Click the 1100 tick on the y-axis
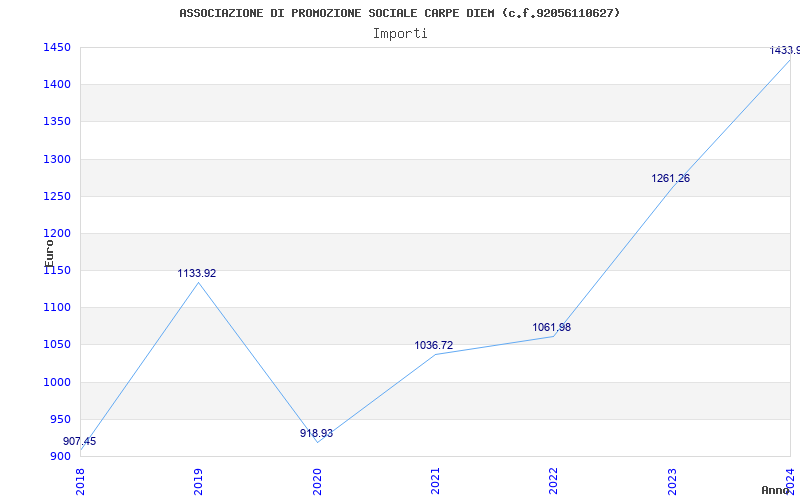This screenshot has height=500, width=800. (x=57, y=307)
